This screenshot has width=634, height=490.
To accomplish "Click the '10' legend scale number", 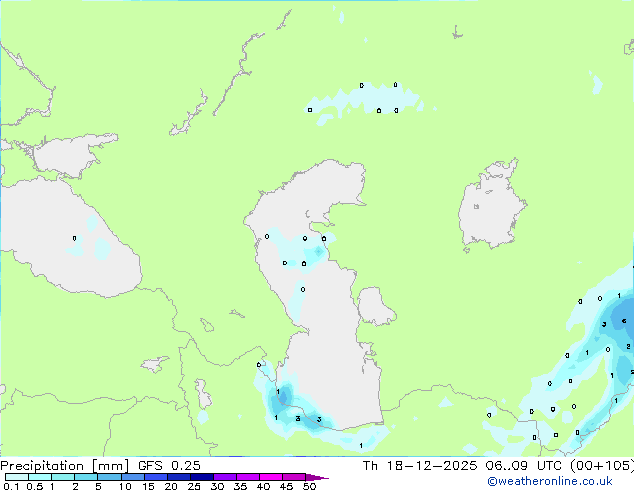I will pos(125,486).
